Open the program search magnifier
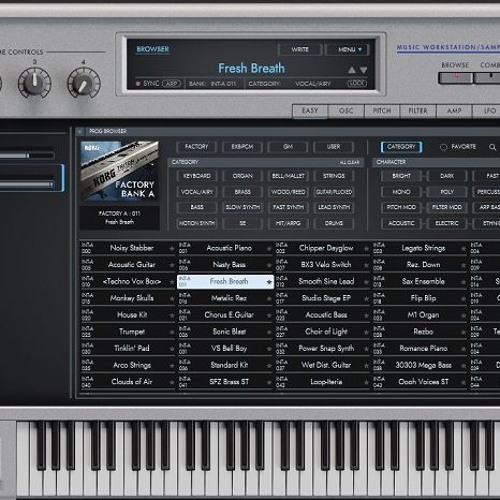 (x=492, y=147)
